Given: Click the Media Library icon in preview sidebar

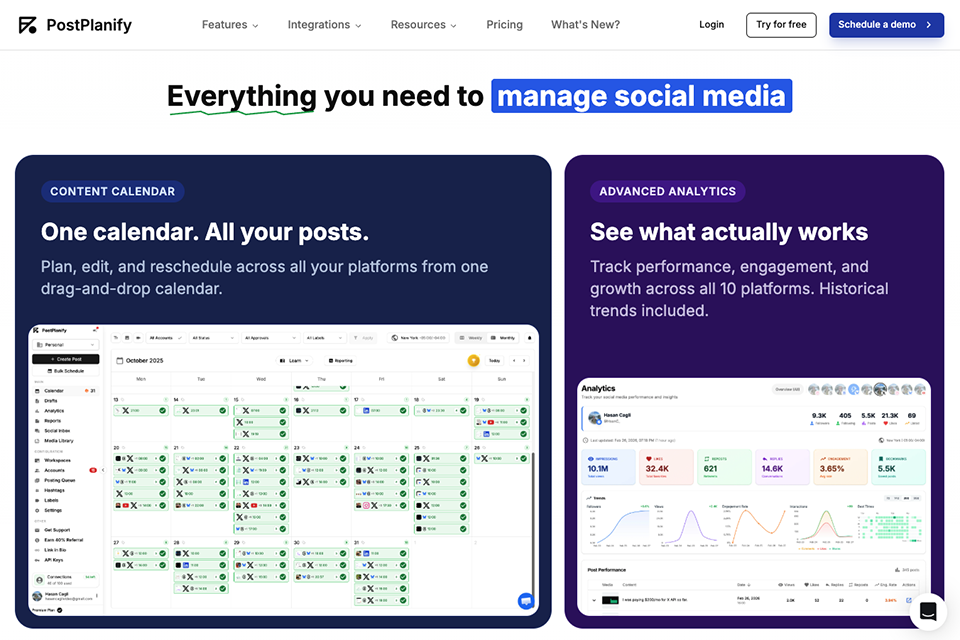Looking at the screenshot, I should [37, 441].
